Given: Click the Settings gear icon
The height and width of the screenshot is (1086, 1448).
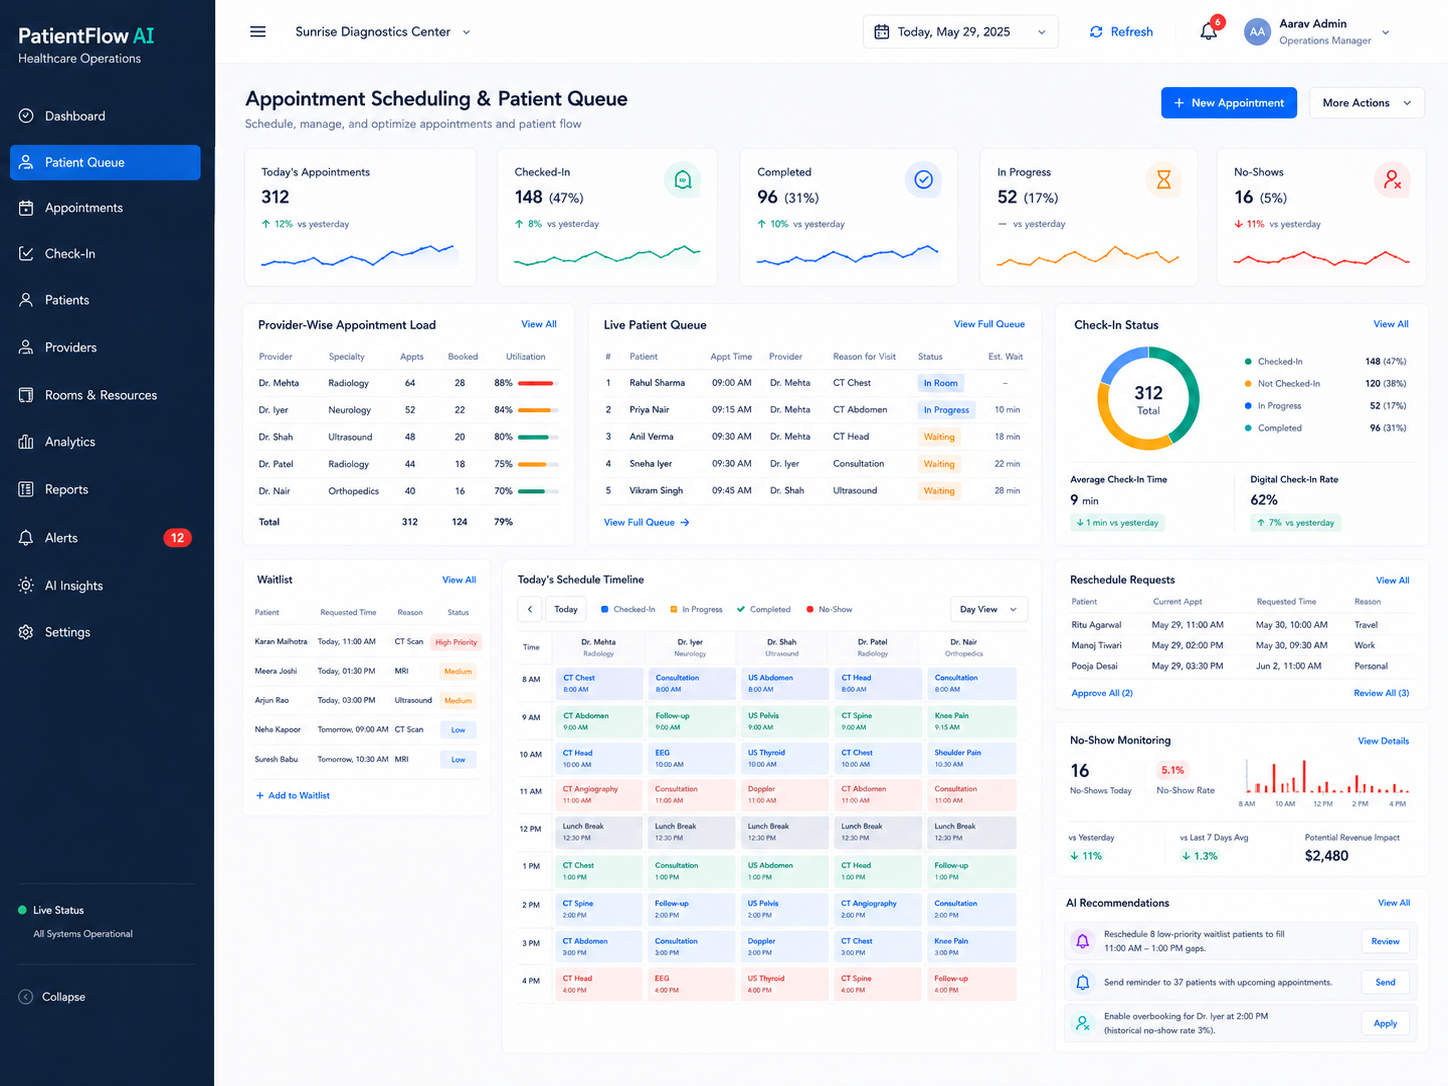Looking at the screenshot, I should click(26, 632).
